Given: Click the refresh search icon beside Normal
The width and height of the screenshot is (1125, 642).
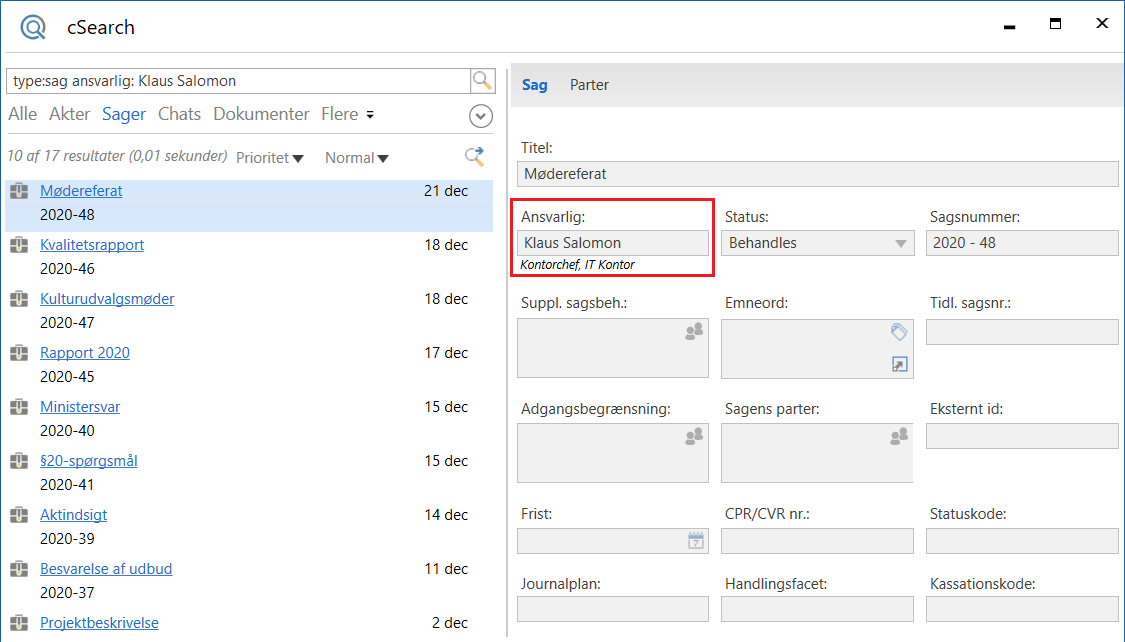Looking at the screenshot, I should [x=474, y=156].
